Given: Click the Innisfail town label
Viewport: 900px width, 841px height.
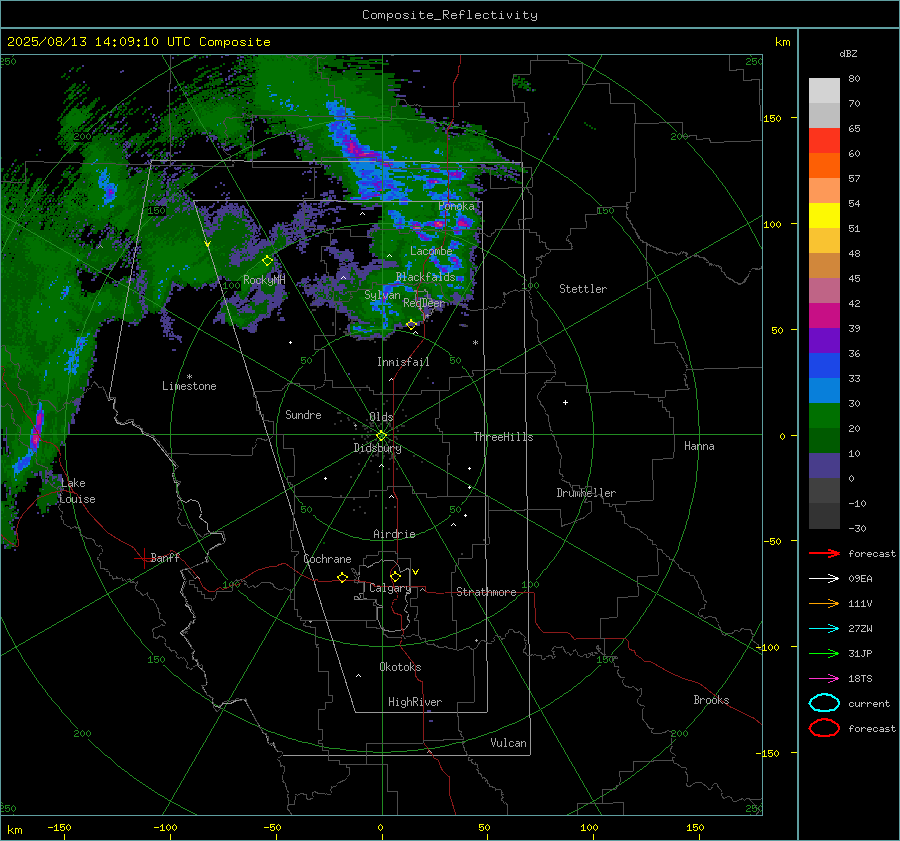Looking at the screenshot, I should click(403, 362).
